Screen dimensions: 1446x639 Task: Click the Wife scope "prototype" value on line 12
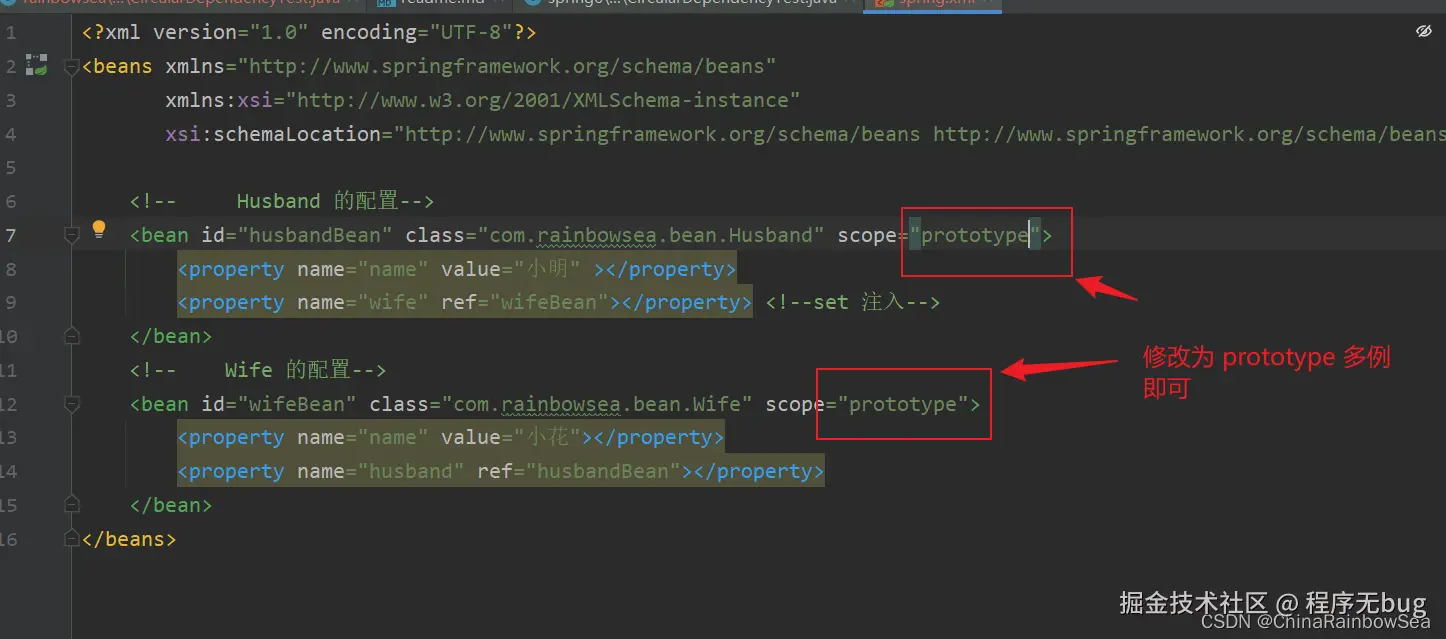coord(903,404)
